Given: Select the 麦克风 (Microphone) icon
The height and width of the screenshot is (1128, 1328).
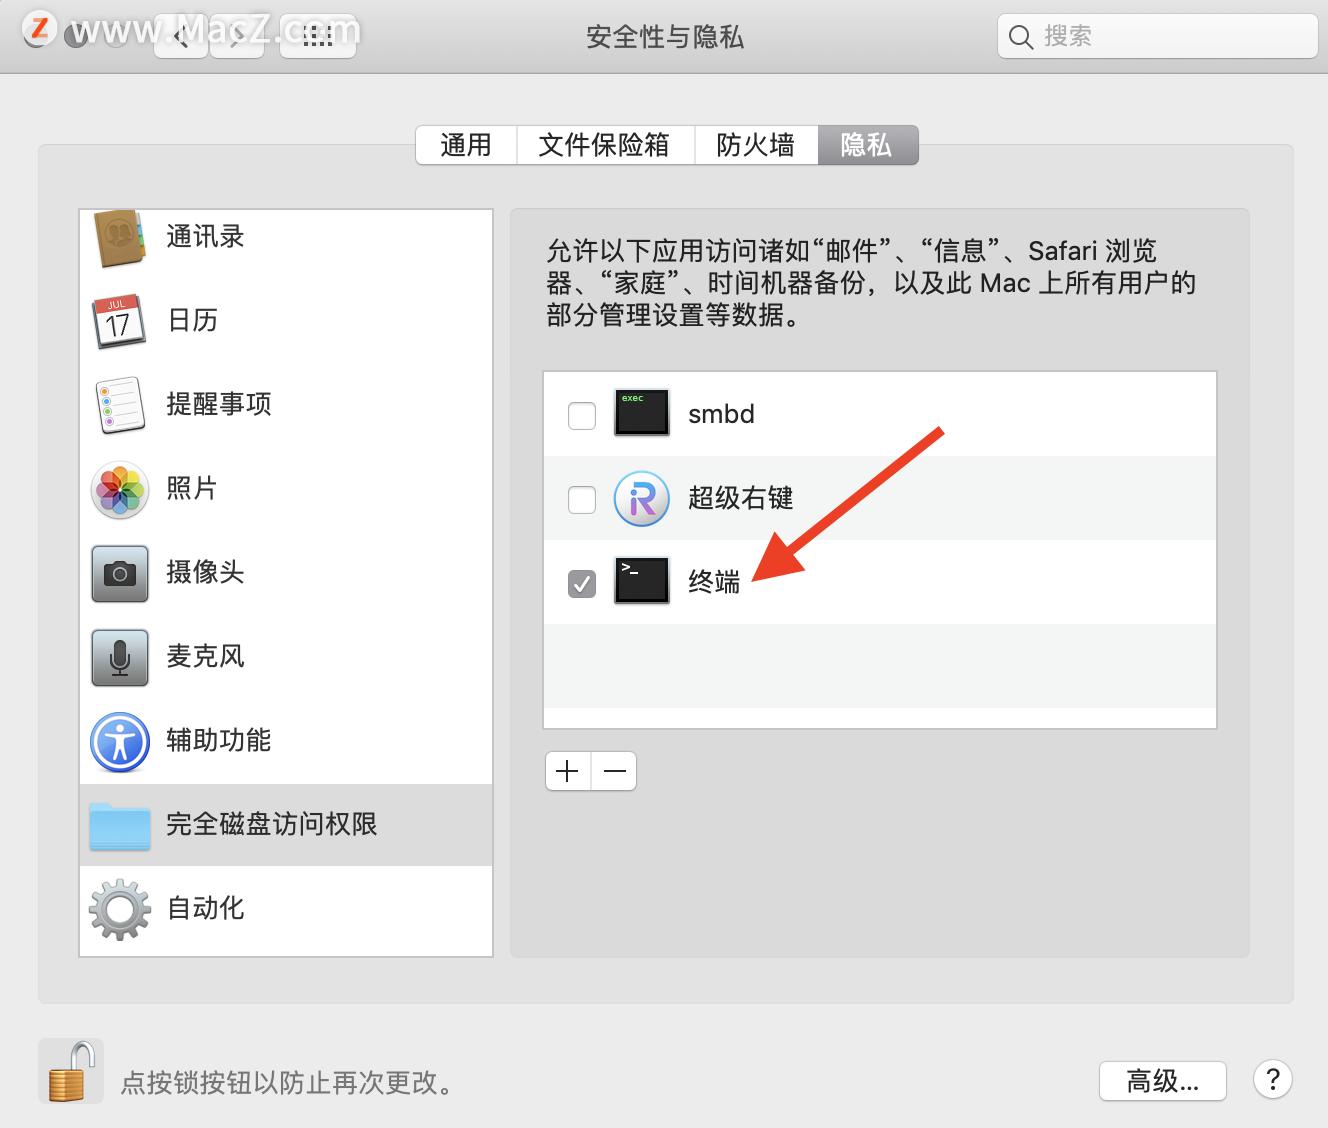Looking at the screenshot, I should pos(119,657).
